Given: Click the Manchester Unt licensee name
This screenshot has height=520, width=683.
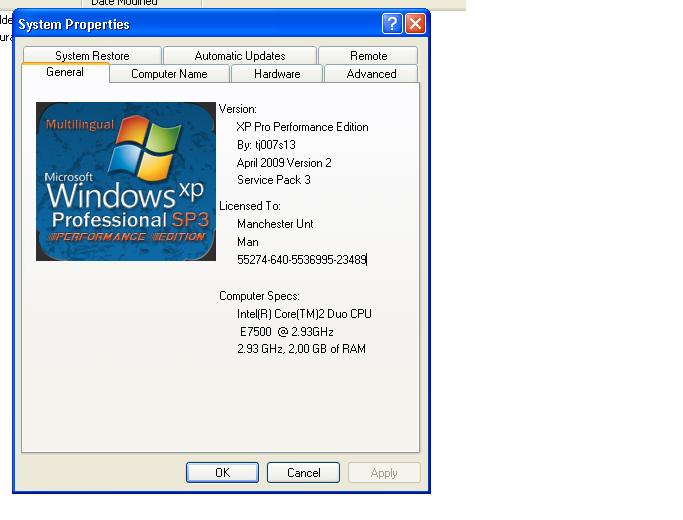Looking at the screenshot, I should 275,224.
